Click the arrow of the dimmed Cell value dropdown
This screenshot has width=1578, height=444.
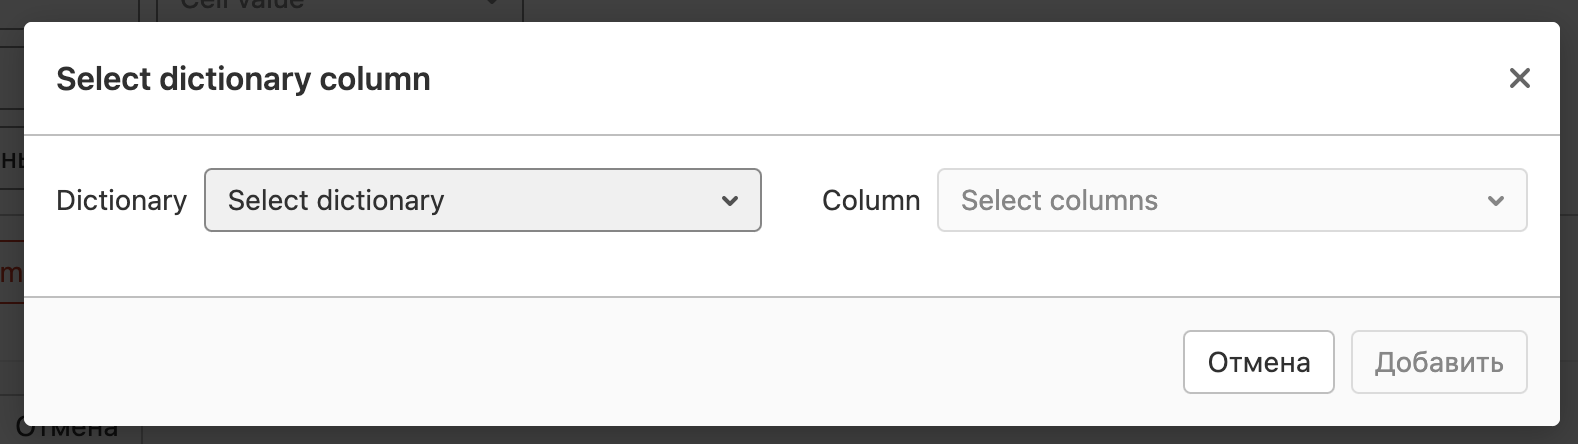(492, 5)
